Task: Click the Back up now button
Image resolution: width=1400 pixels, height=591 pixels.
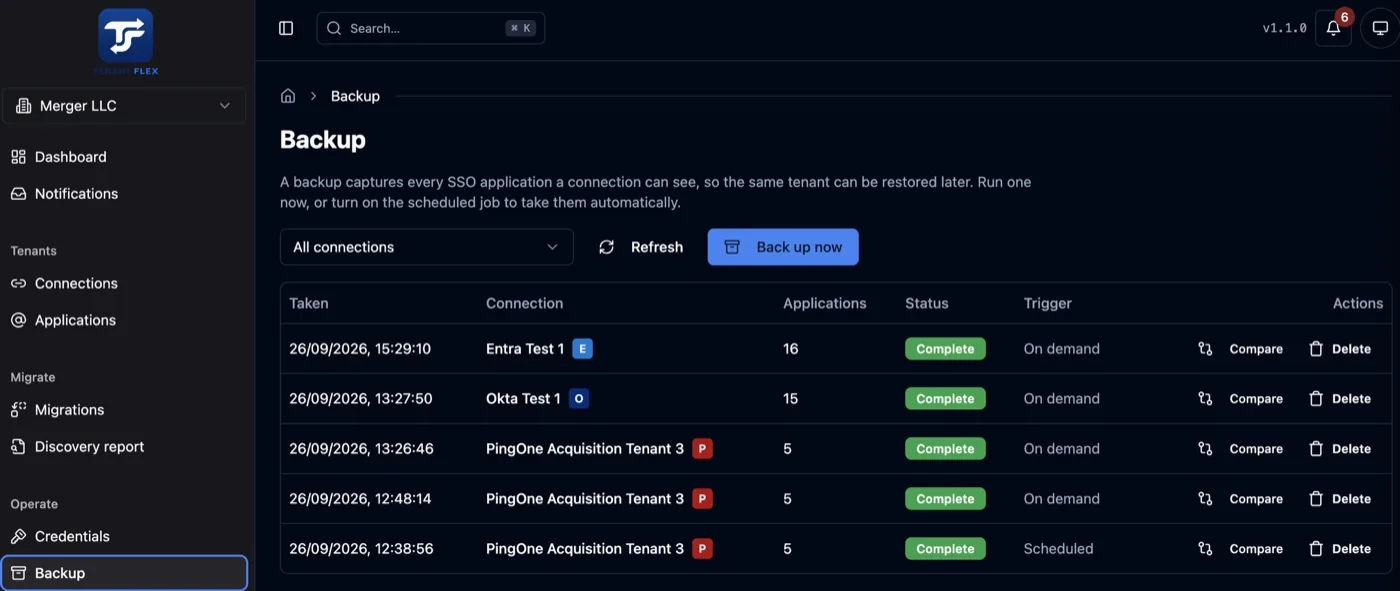Action: click(783, 247)
